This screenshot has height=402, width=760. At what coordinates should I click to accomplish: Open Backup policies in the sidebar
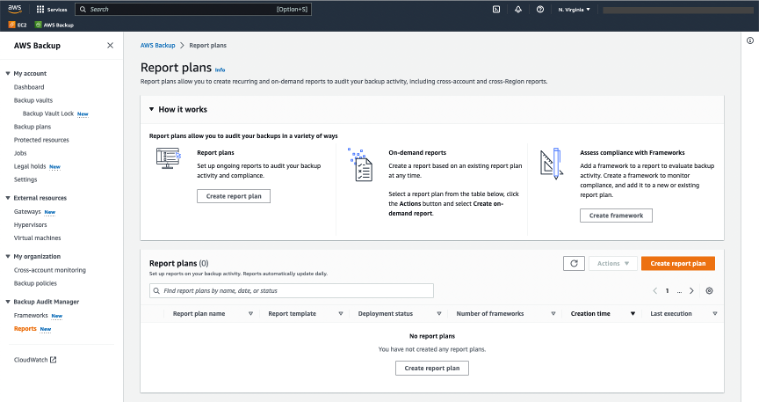tap(35, 283)
